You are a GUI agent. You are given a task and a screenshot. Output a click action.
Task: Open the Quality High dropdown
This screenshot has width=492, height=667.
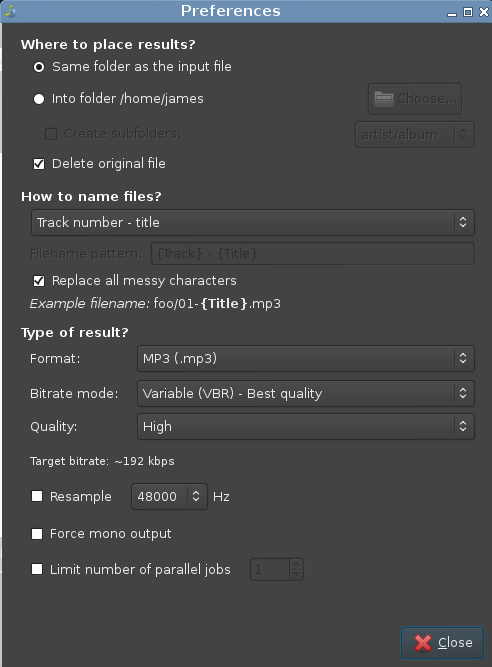tap(306, 427)
